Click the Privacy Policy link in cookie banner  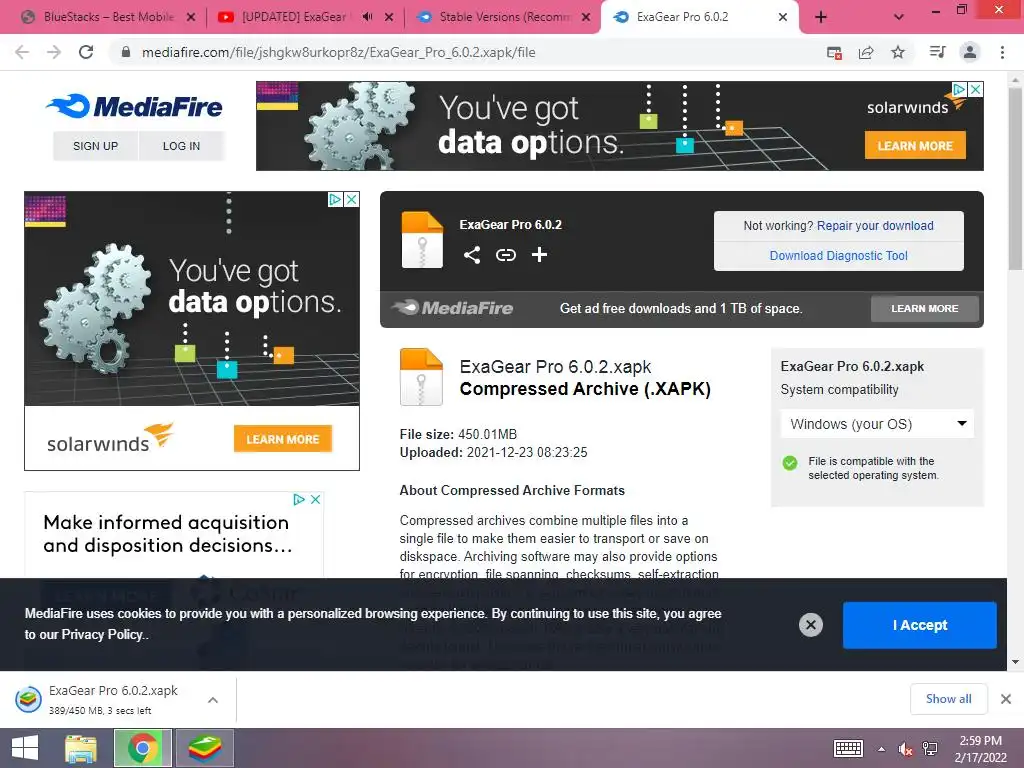tap(102, 634)
